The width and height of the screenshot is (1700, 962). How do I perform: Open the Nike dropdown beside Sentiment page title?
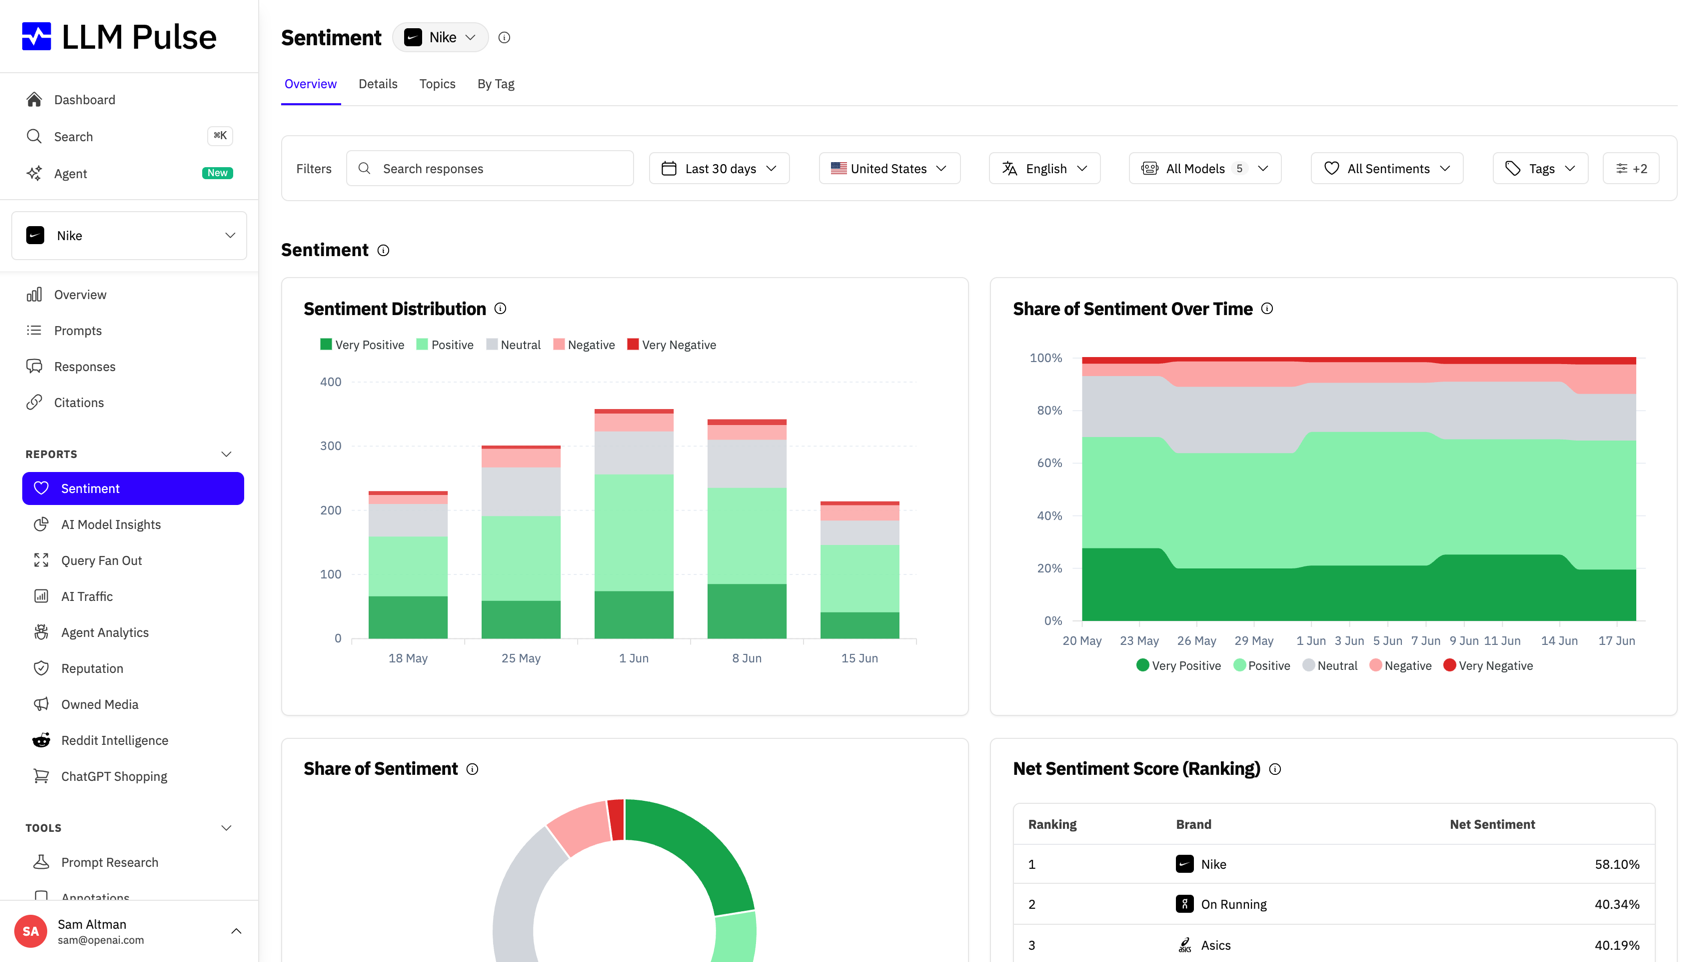tap(440, 38)
